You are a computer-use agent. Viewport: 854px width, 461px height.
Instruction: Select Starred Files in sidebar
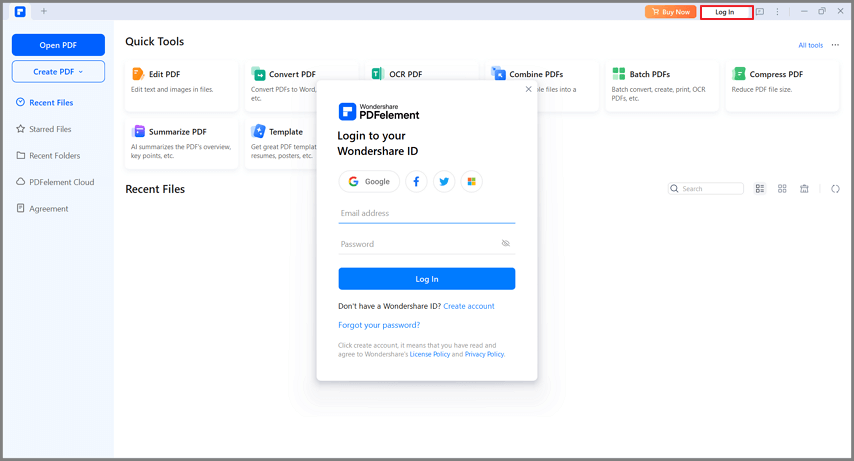50,129
